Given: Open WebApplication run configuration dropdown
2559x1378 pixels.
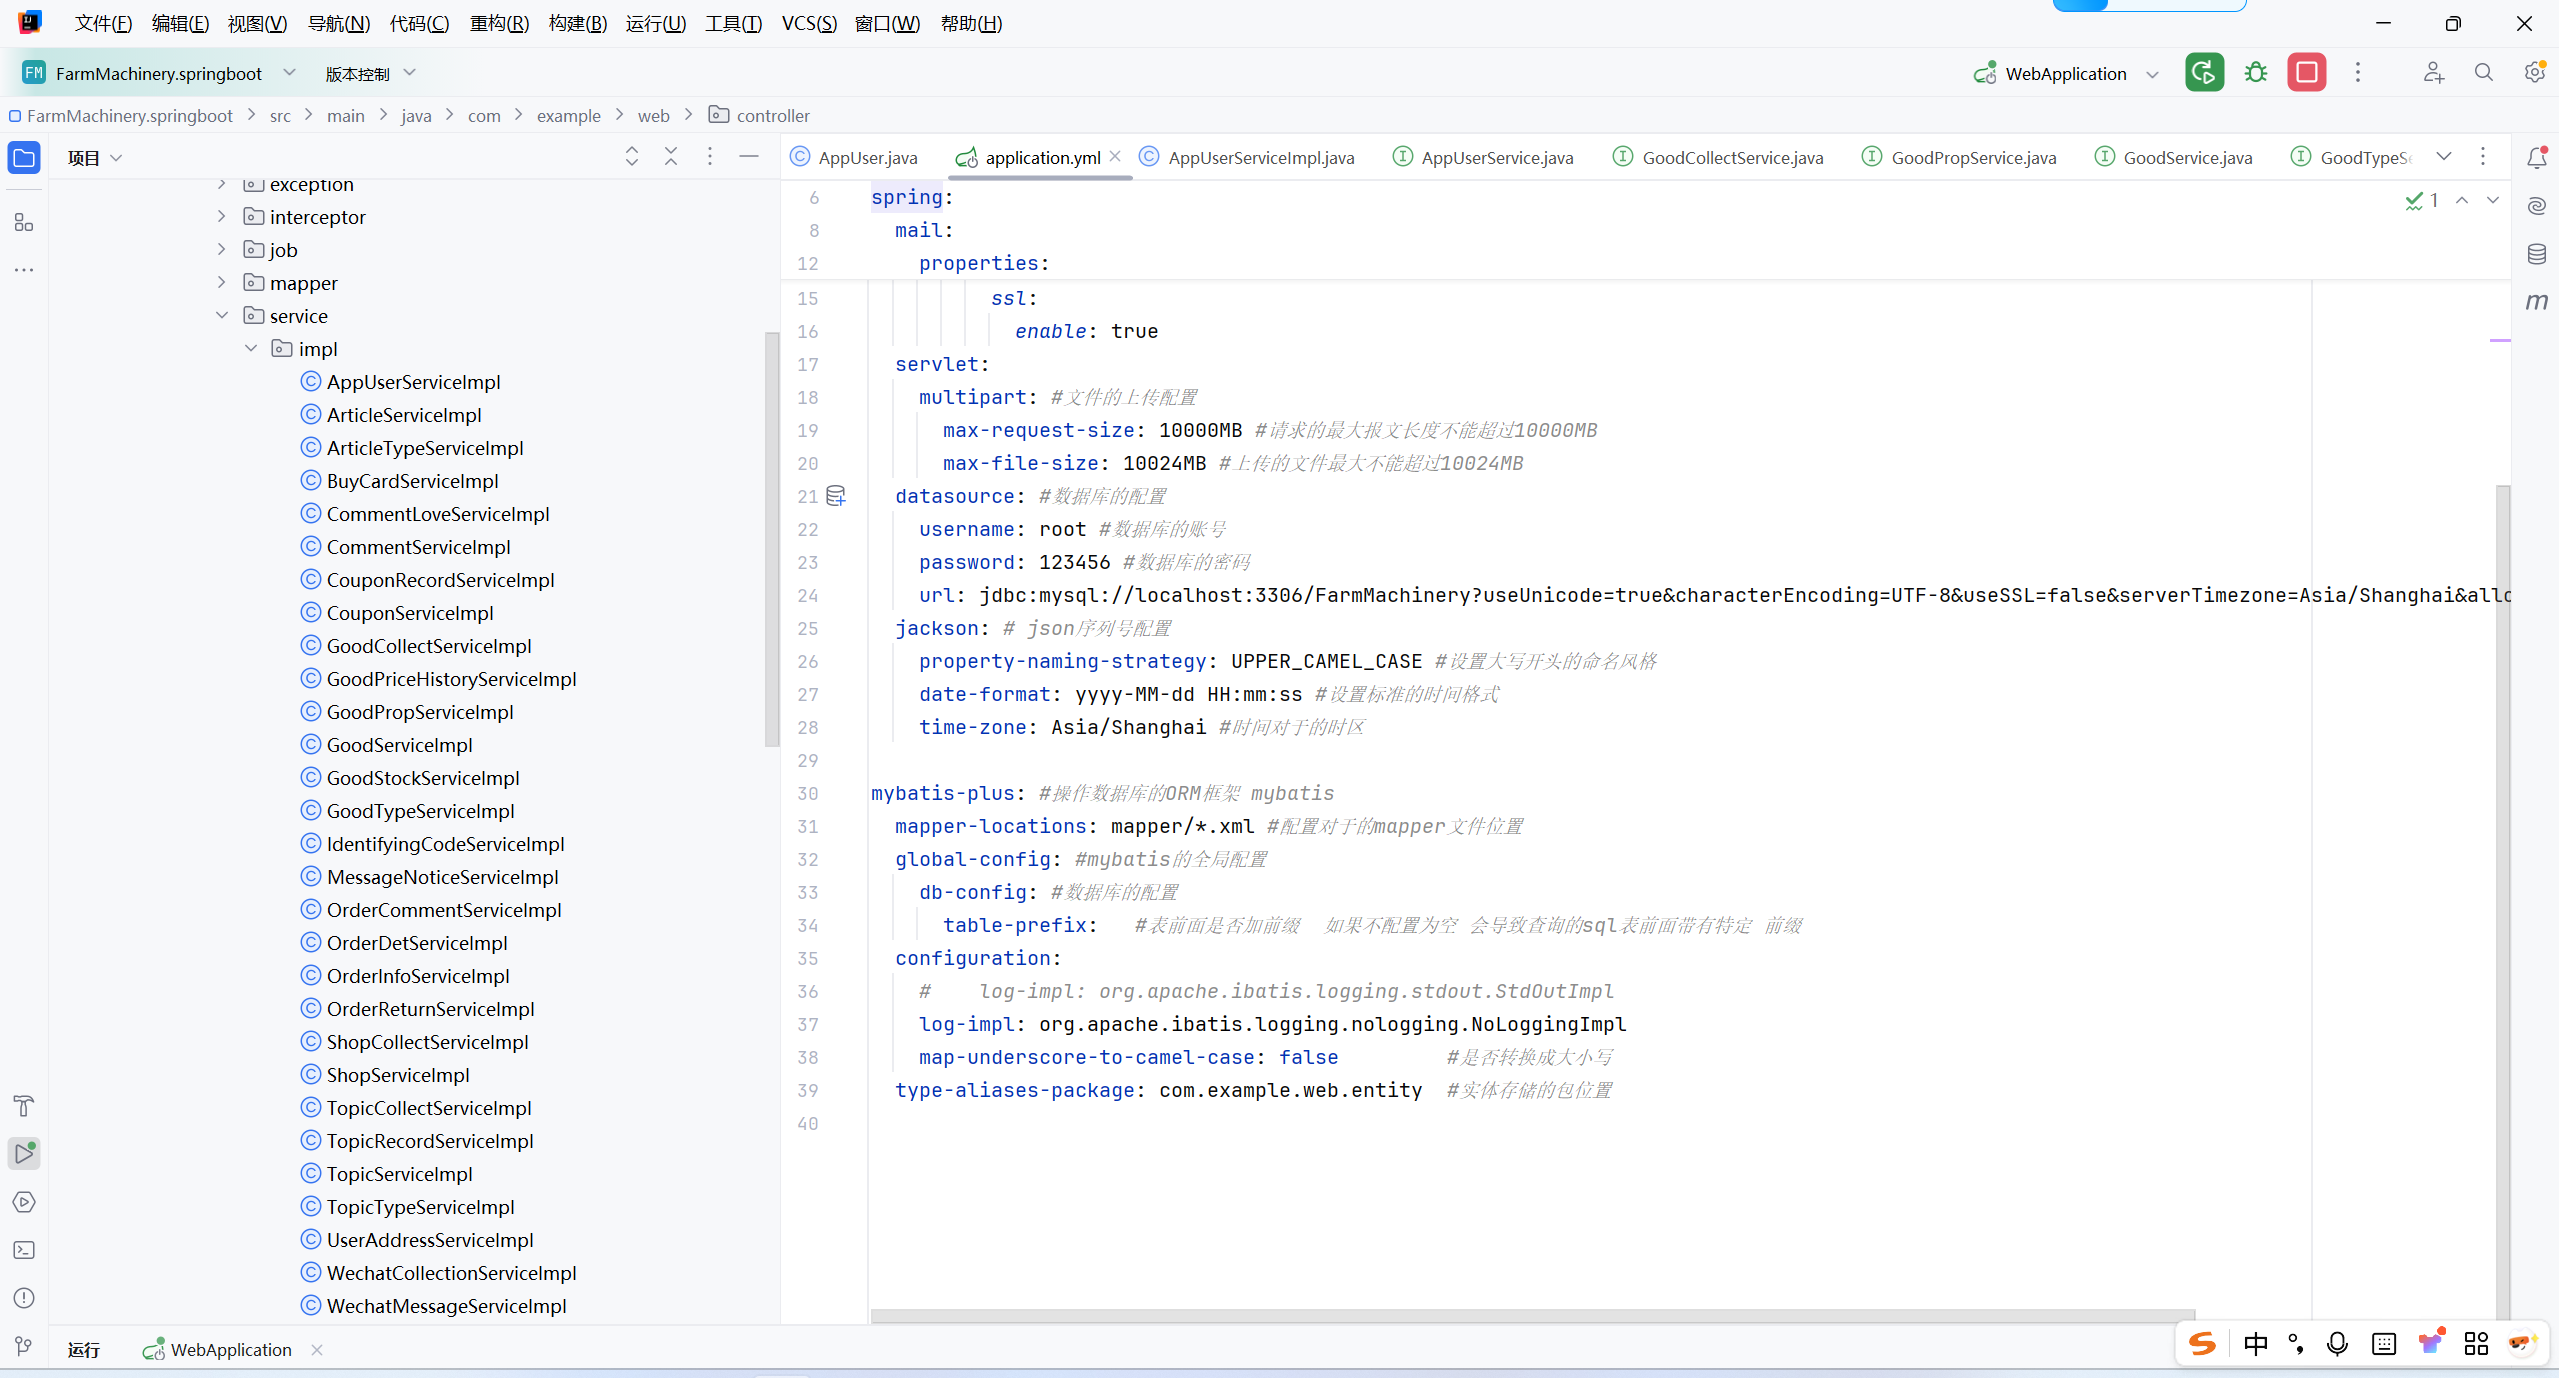Looking at the screenshot, I should point(2066,73).
